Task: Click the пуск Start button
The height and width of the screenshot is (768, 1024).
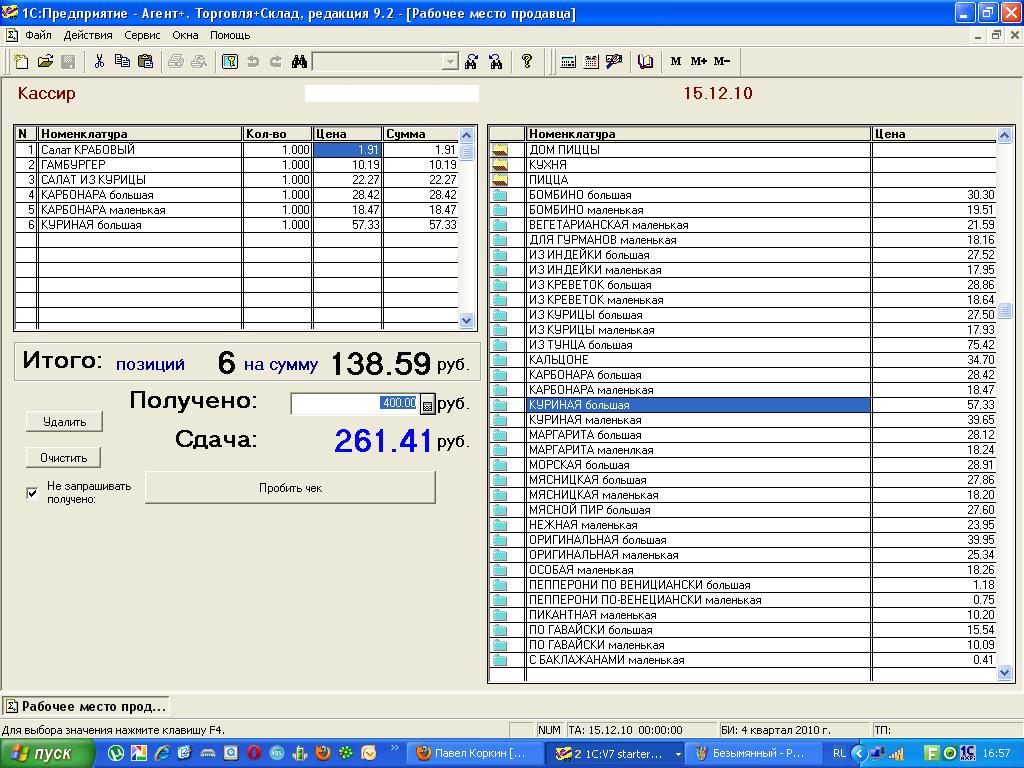Action: pyautogui.click(x=47, y=754)
